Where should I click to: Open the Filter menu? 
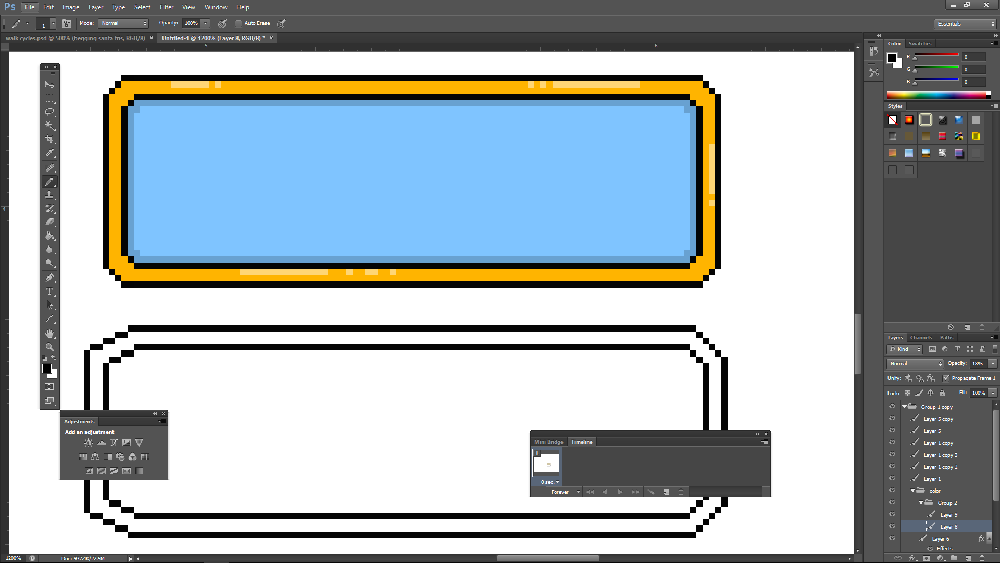point(166,7)
